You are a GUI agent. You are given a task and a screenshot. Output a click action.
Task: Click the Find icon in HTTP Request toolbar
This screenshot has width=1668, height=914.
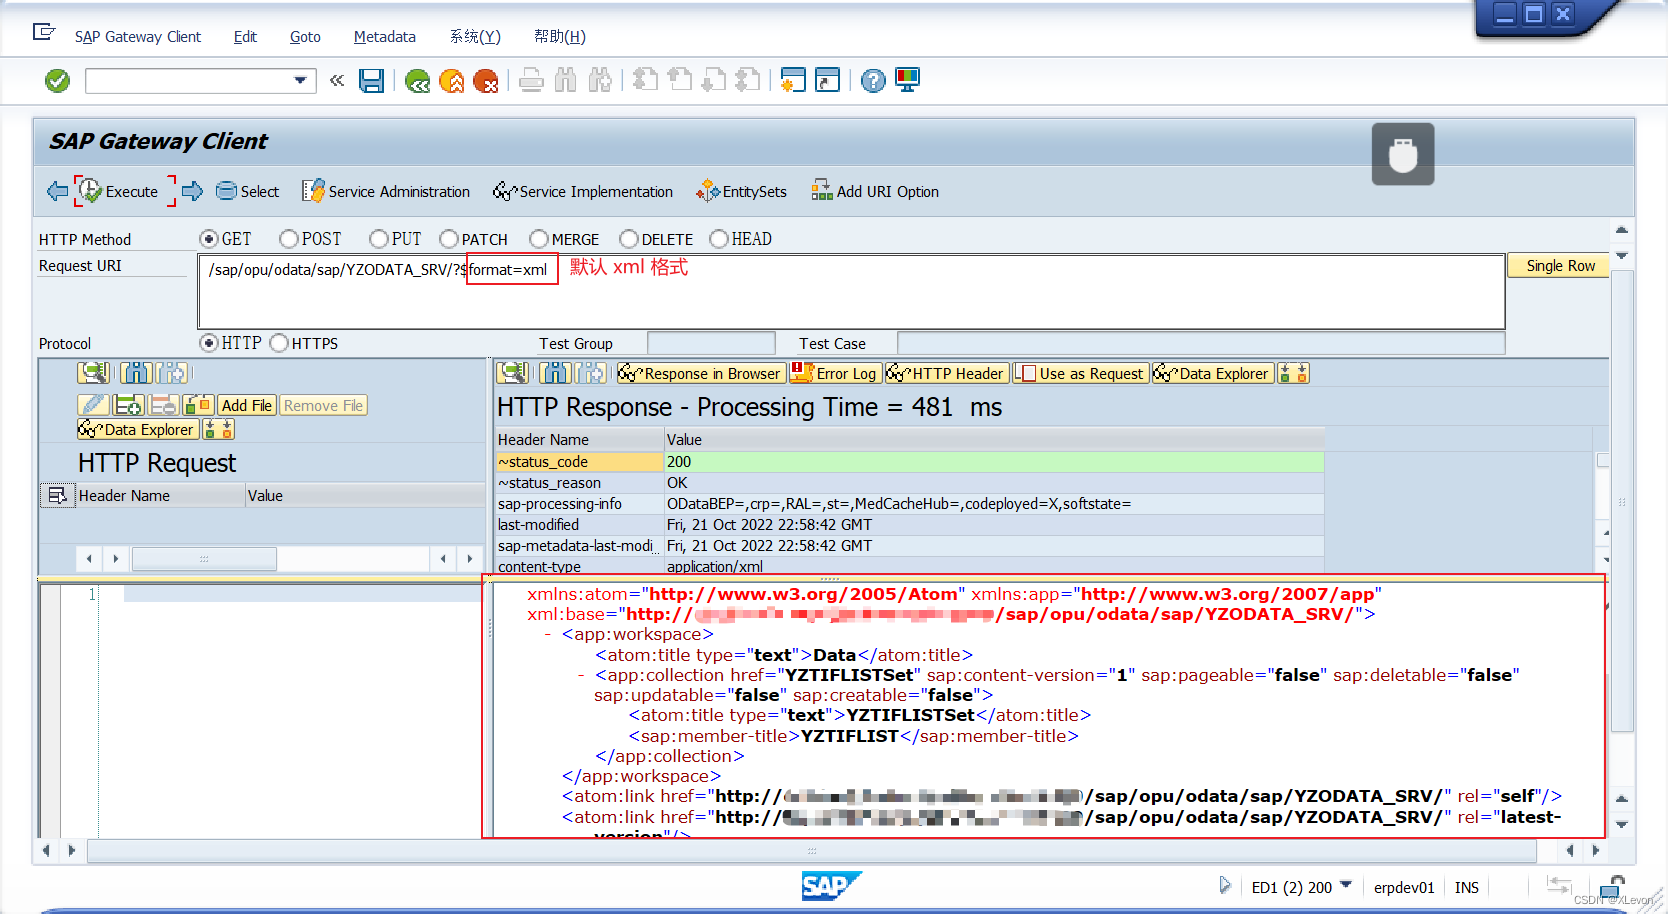click(x=137, y=373)
